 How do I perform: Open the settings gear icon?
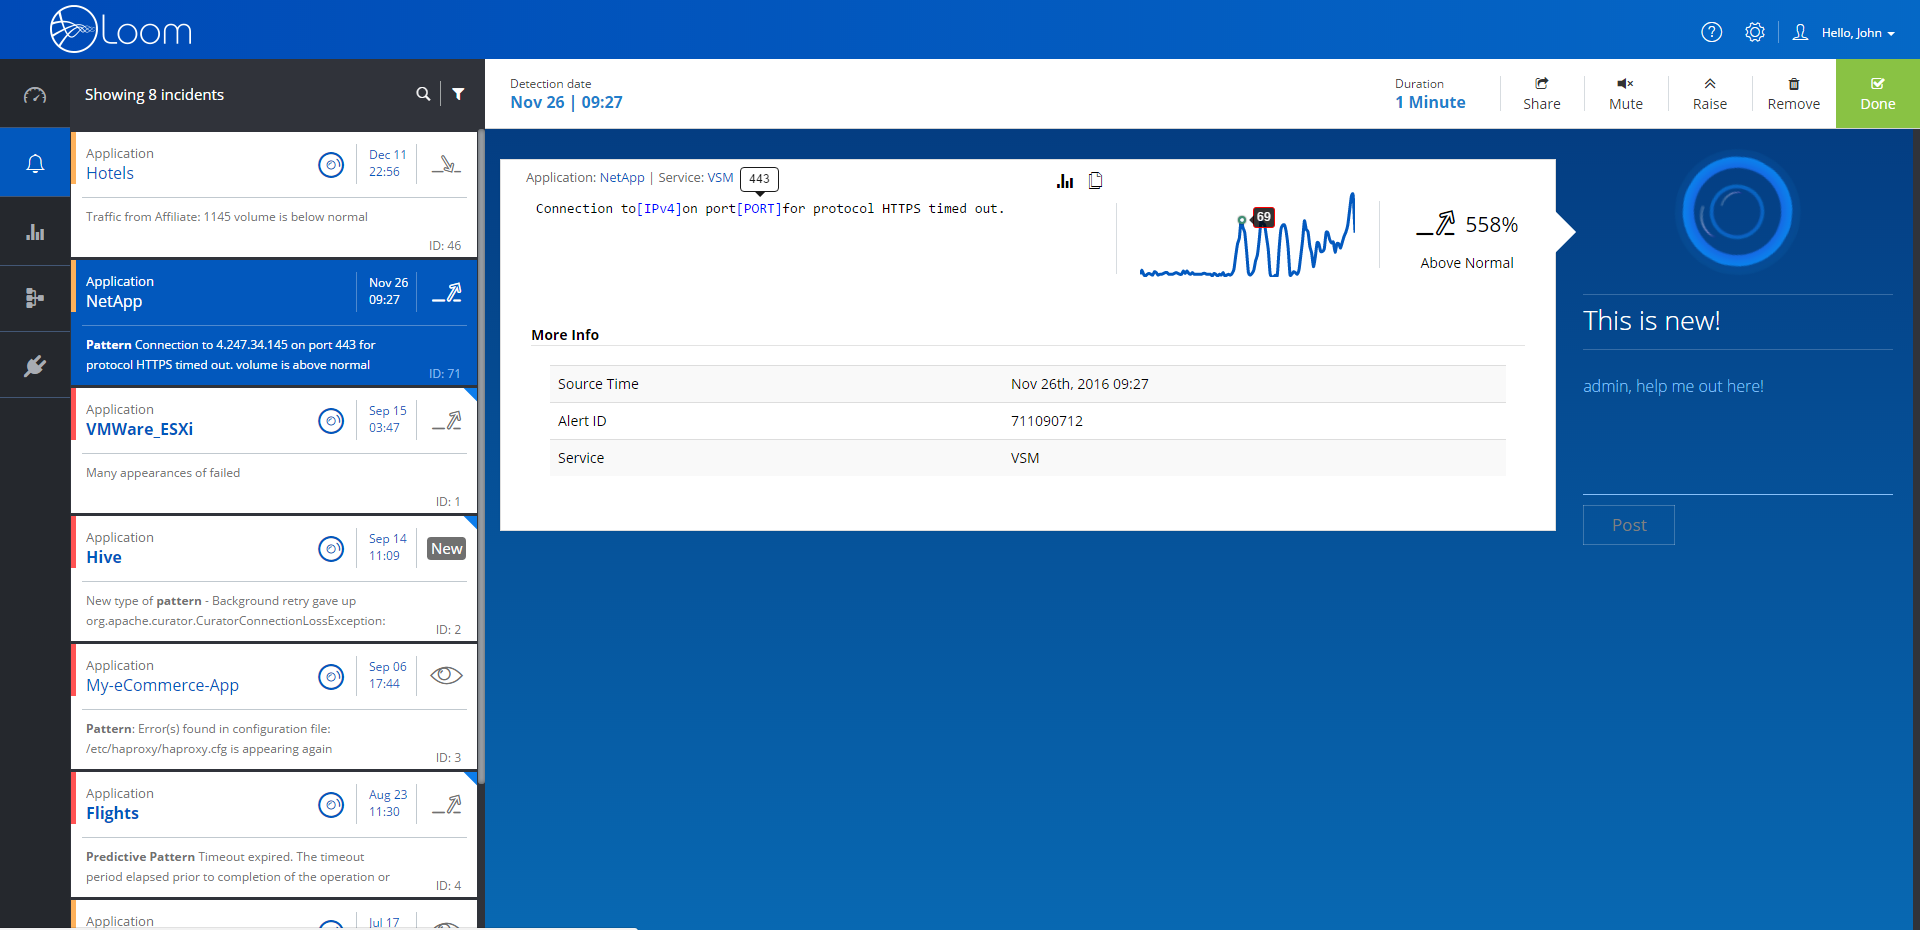pyautogui.click(x=1755, y=32)
